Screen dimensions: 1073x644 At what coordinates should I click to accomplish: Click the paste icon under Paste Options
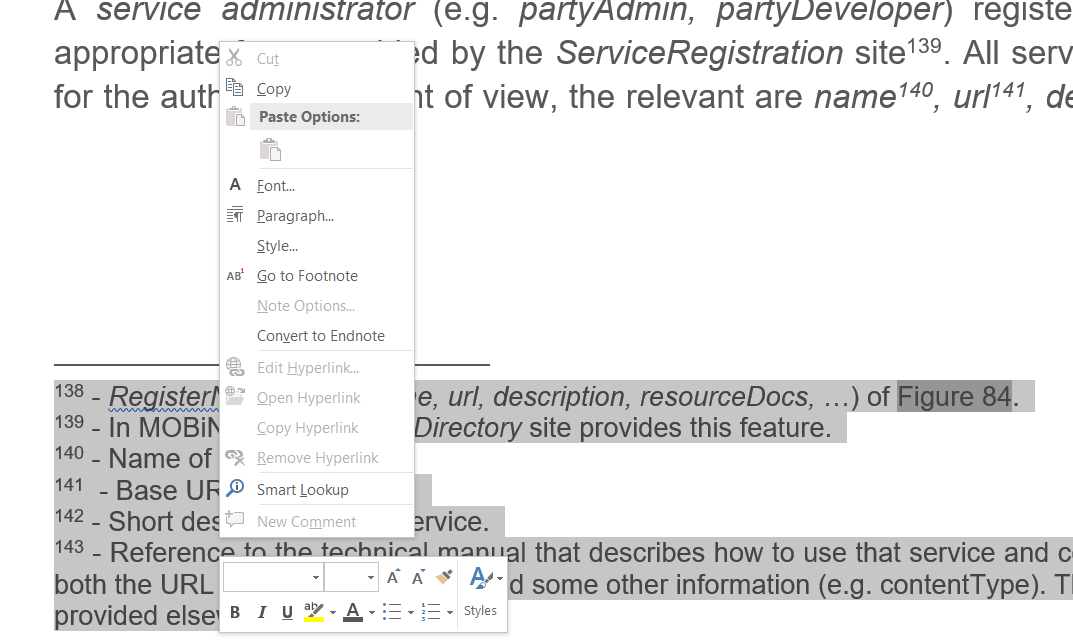pyautogui.click(x=270, y=150)
